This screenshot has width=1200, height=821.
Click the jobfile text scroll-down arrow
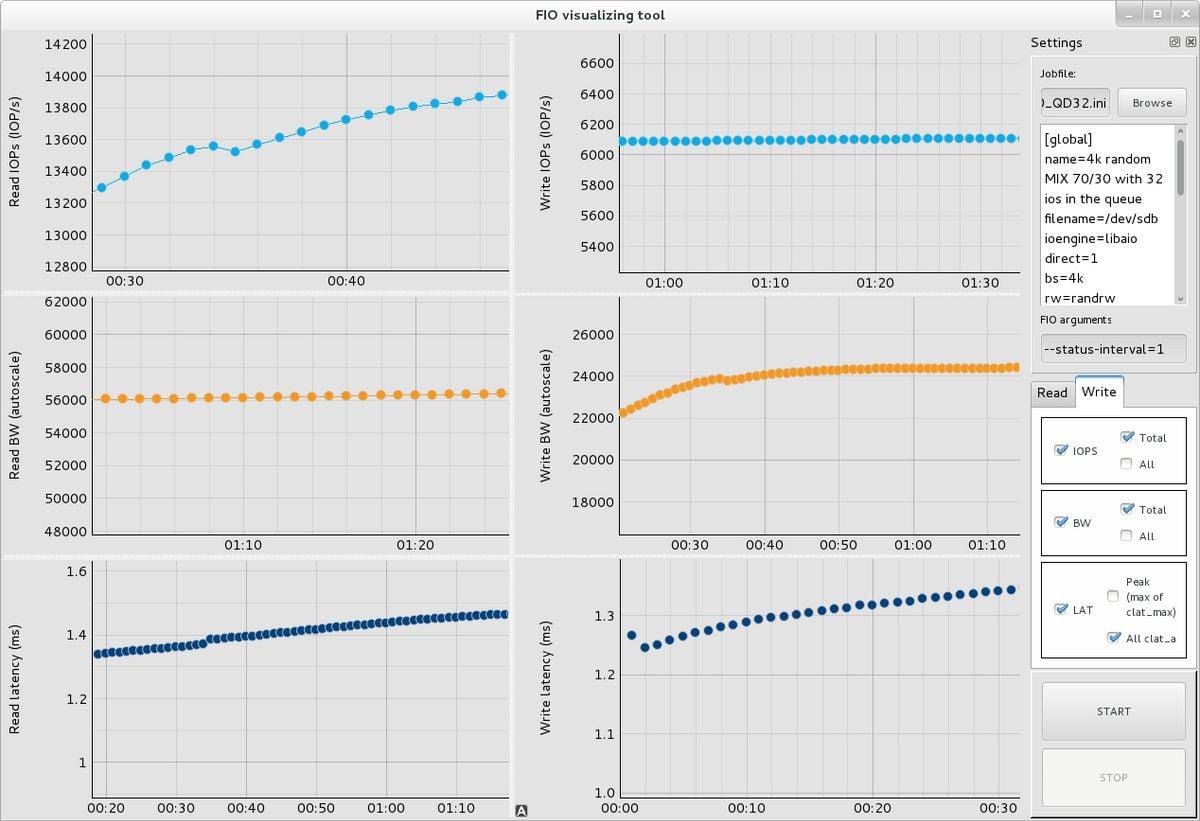coord(1180,299)
